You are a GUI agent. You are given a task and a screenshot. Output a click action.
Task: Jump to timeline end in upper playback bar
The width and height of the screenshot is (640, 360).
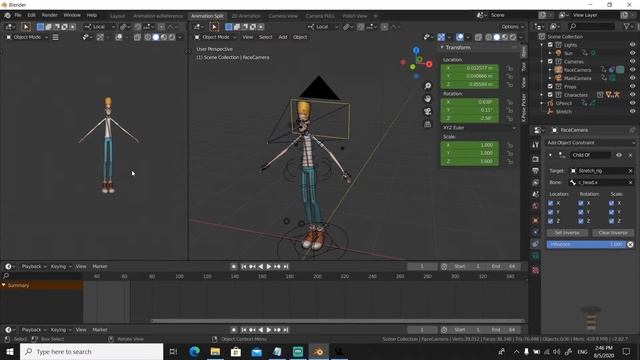pyautogui.click(x=286, y=267)
